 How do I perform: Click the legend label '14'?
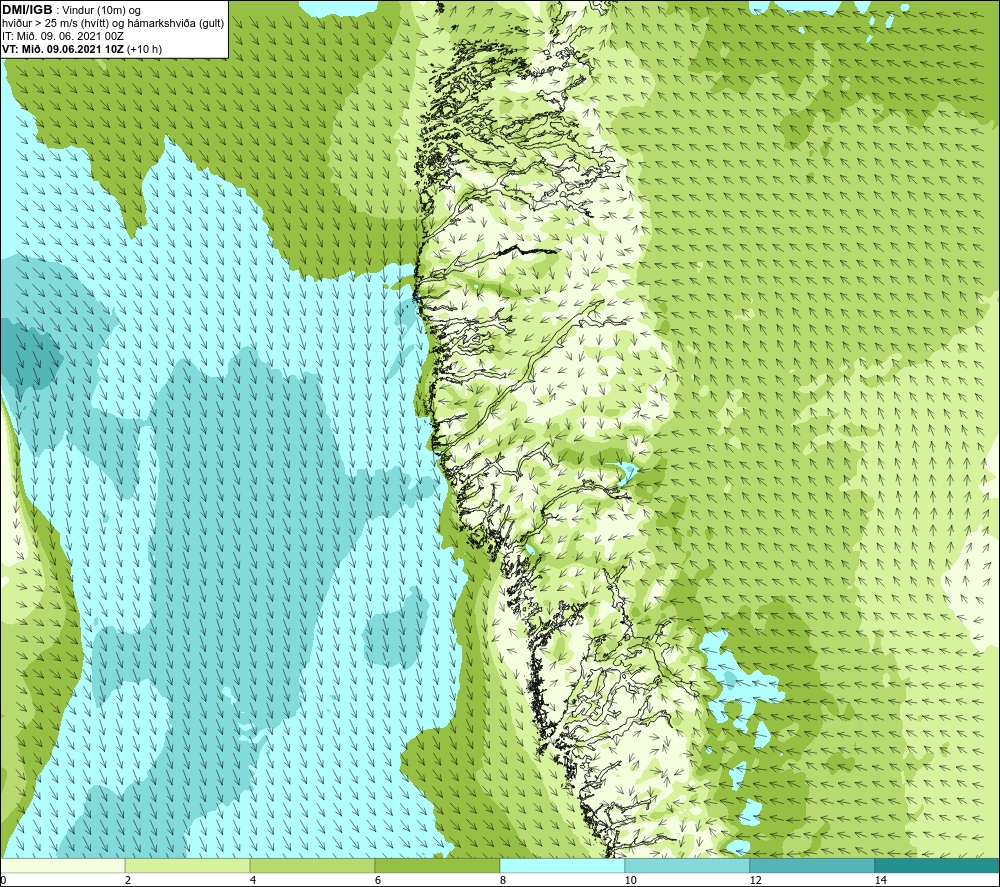(x=881, y=881)
